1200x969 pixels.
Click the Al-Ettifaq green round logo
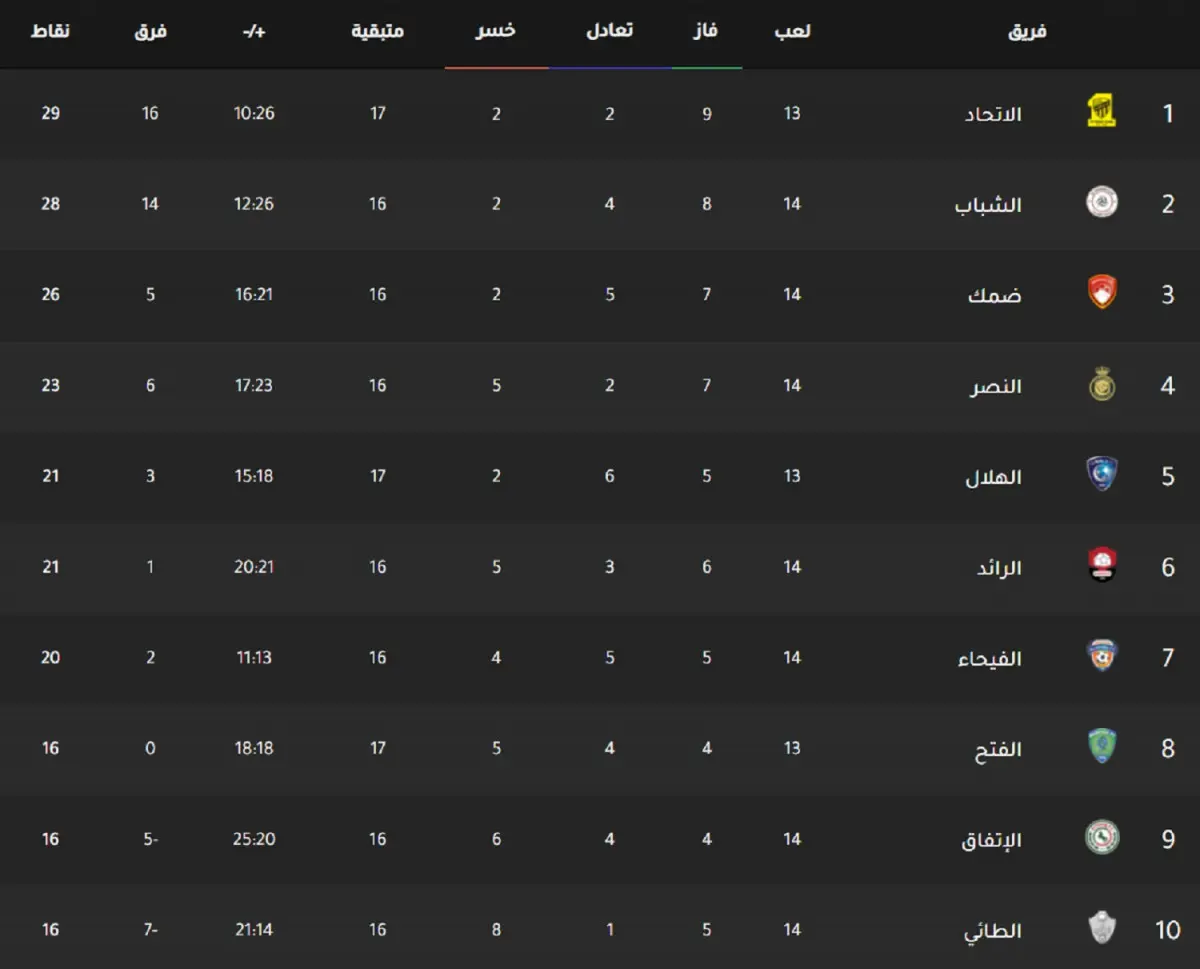click(1101, 838)
